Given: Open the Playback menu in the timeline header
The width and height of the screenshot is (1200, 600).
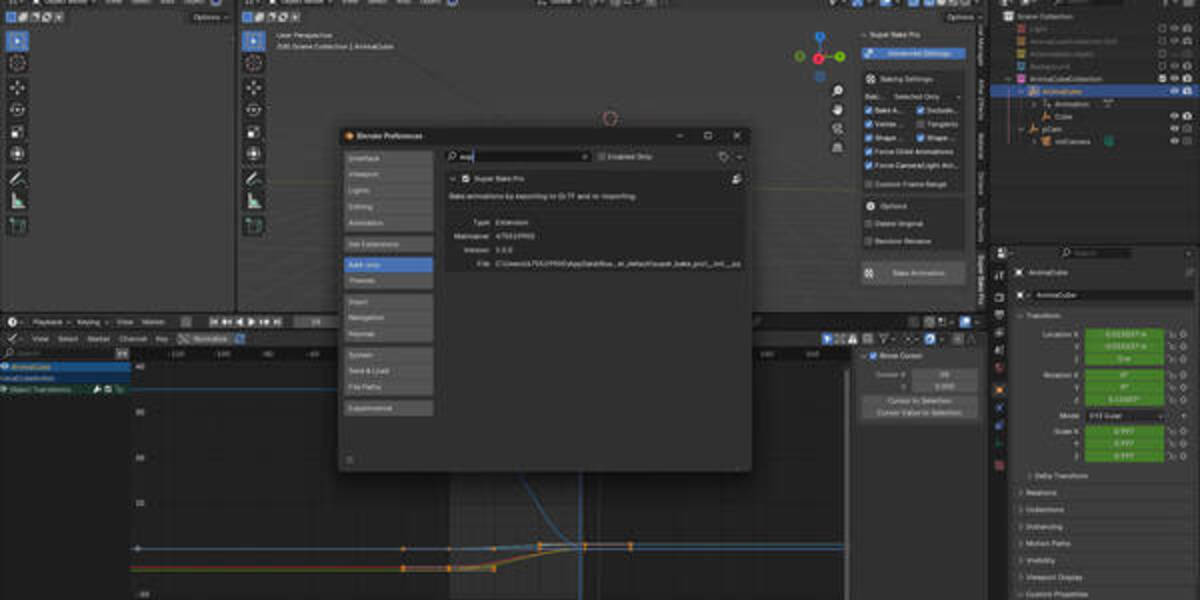Looking at the screenshot, I should click(x=50, y=322).
